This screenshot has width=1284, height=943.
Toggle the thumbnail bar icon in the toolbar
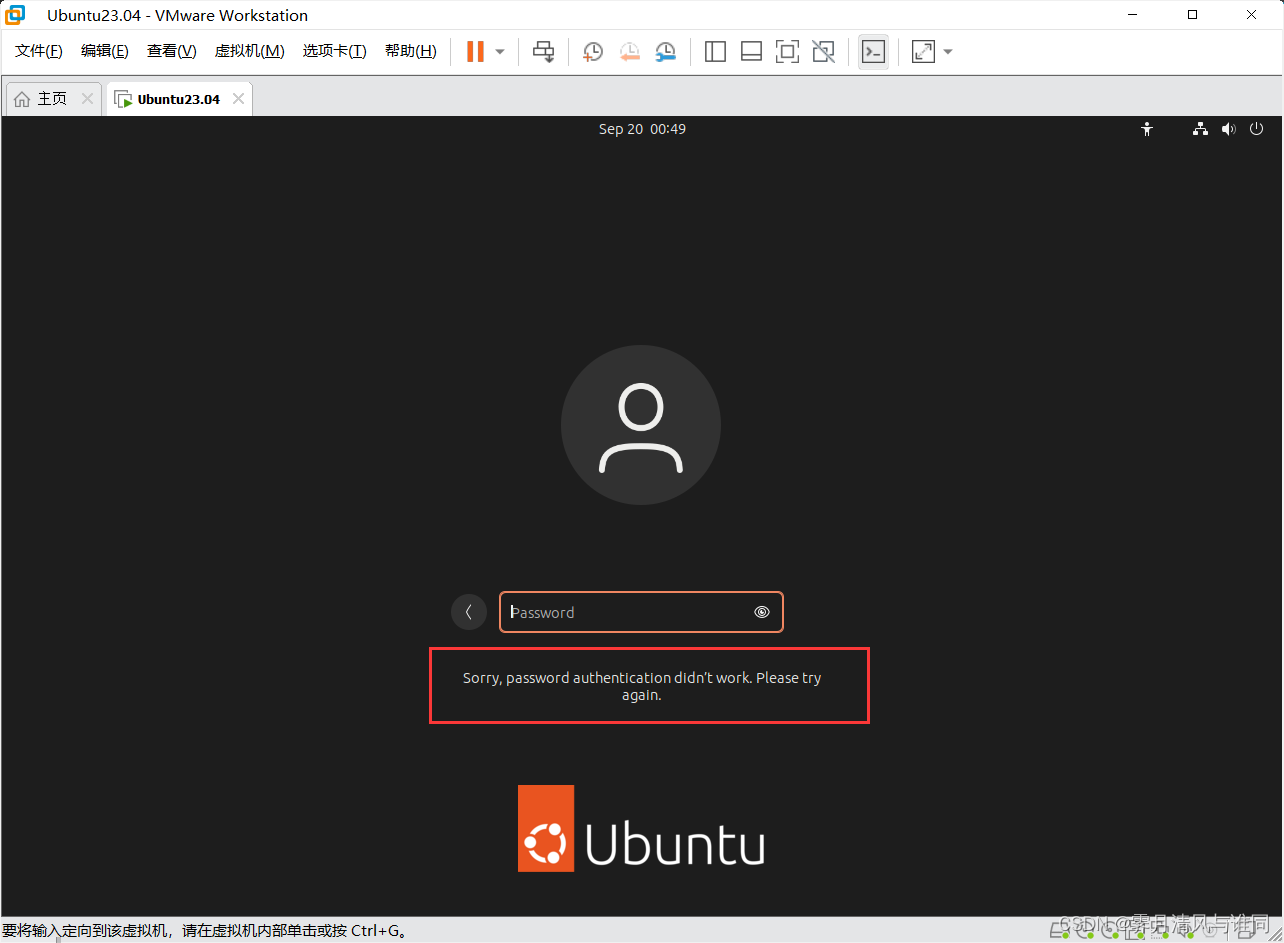(x=751, y=51)
